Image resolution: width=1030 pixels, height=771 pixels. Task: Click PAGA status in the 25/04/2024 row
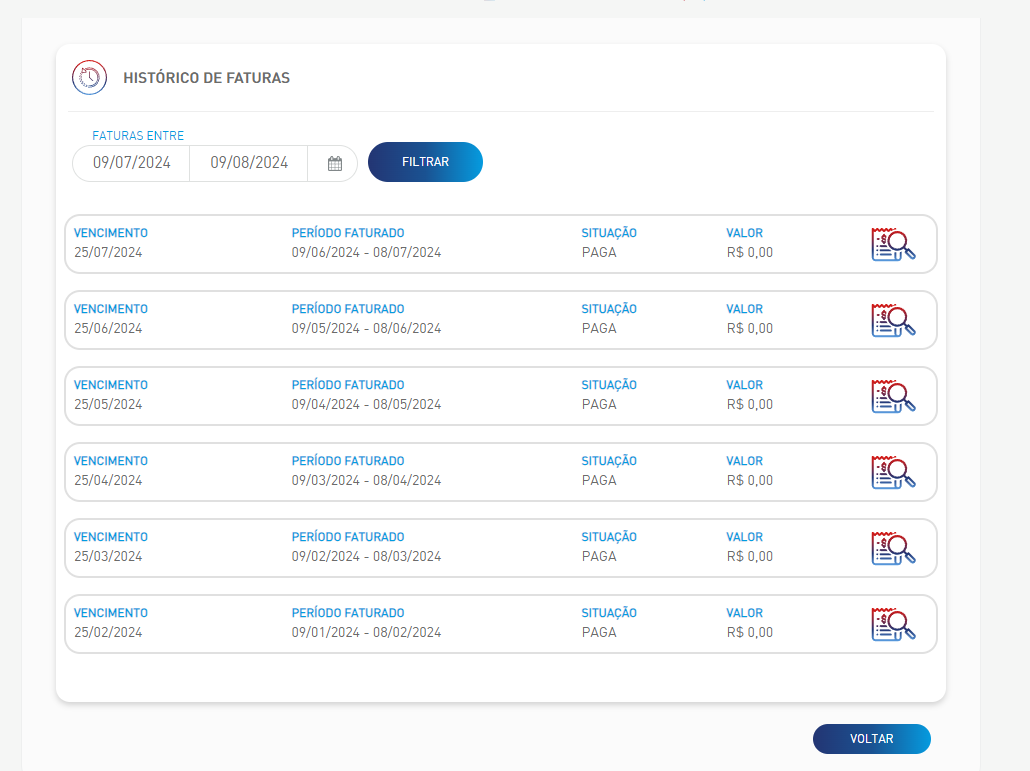pos(599,481)
